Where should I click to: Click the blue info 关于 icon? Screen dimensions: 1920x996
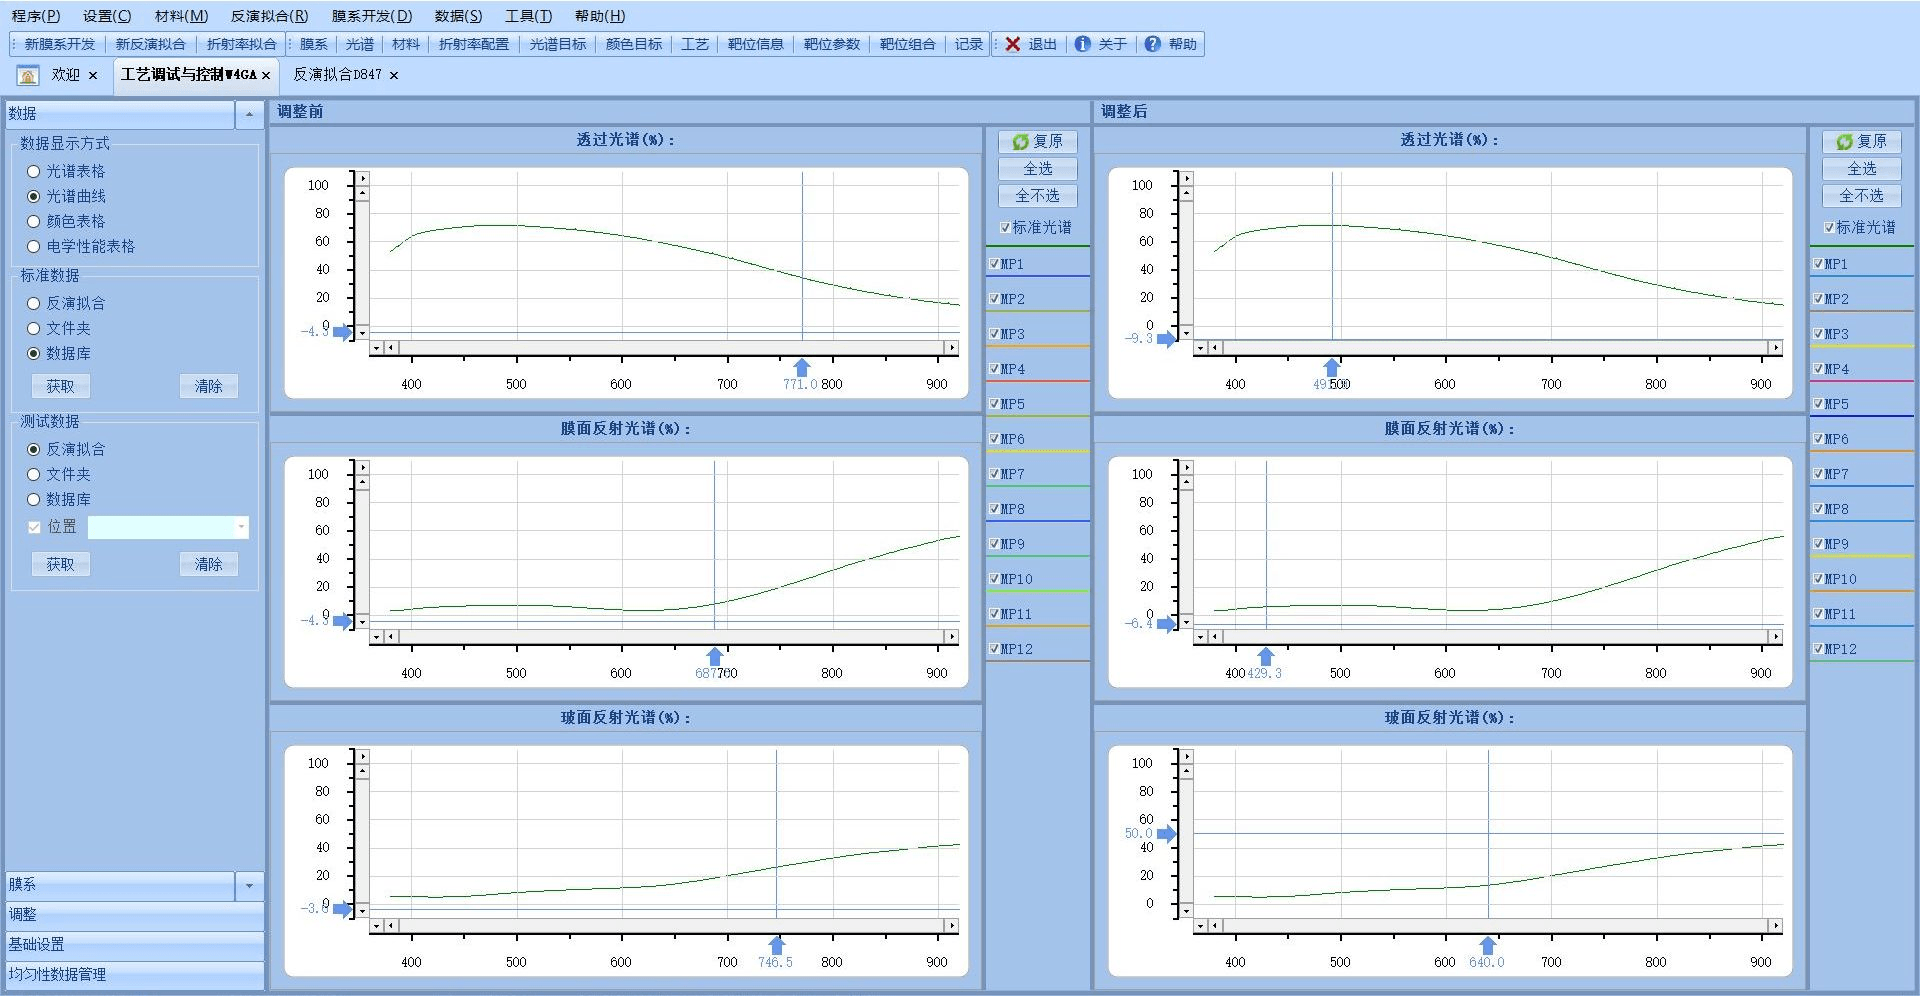(x=1083, y=44)
